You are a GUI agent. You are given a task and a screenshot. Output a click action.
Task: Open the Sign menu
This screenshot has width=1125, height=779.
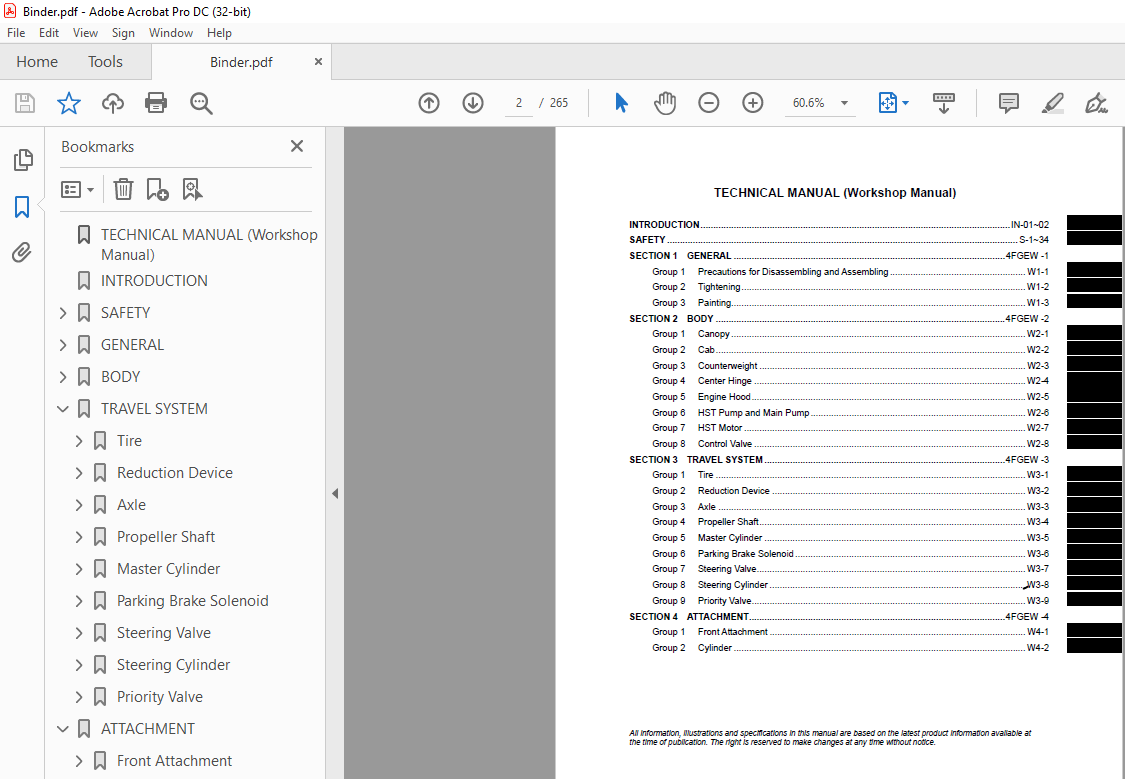pyautogui.click(x=123, y=33)
